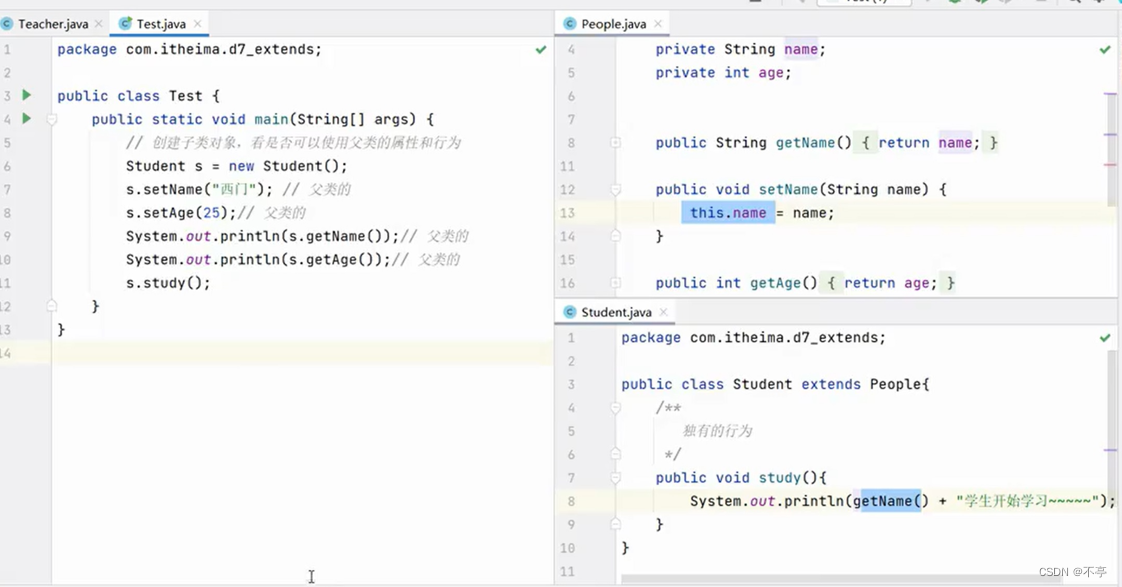Click the run arrow beside main method
The height and width of the screenshot is (587, 1122).
[26, 118]
